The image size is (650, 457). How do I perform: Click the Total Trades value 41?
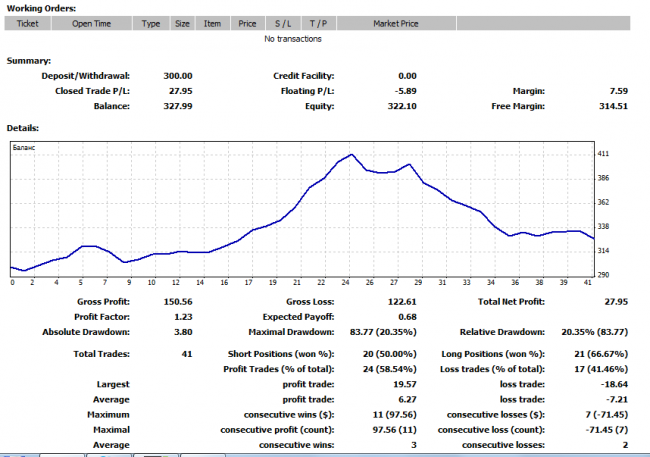click(x=187, y=354)
